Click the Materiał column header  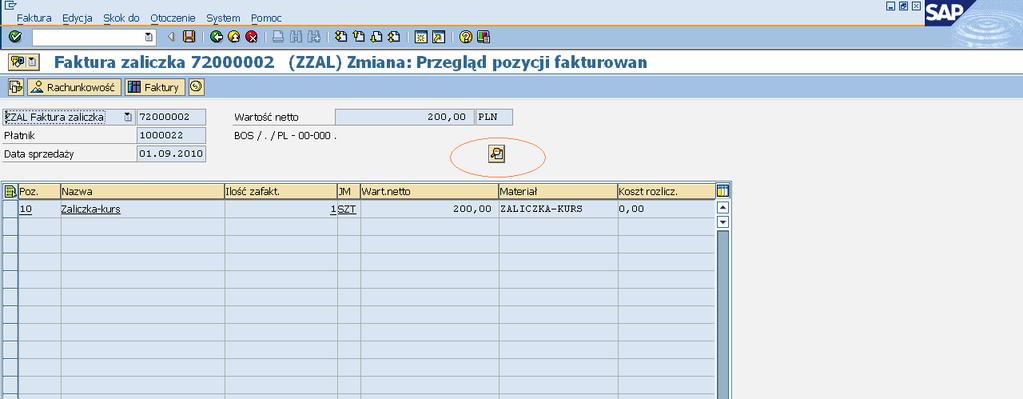point(558,192)
